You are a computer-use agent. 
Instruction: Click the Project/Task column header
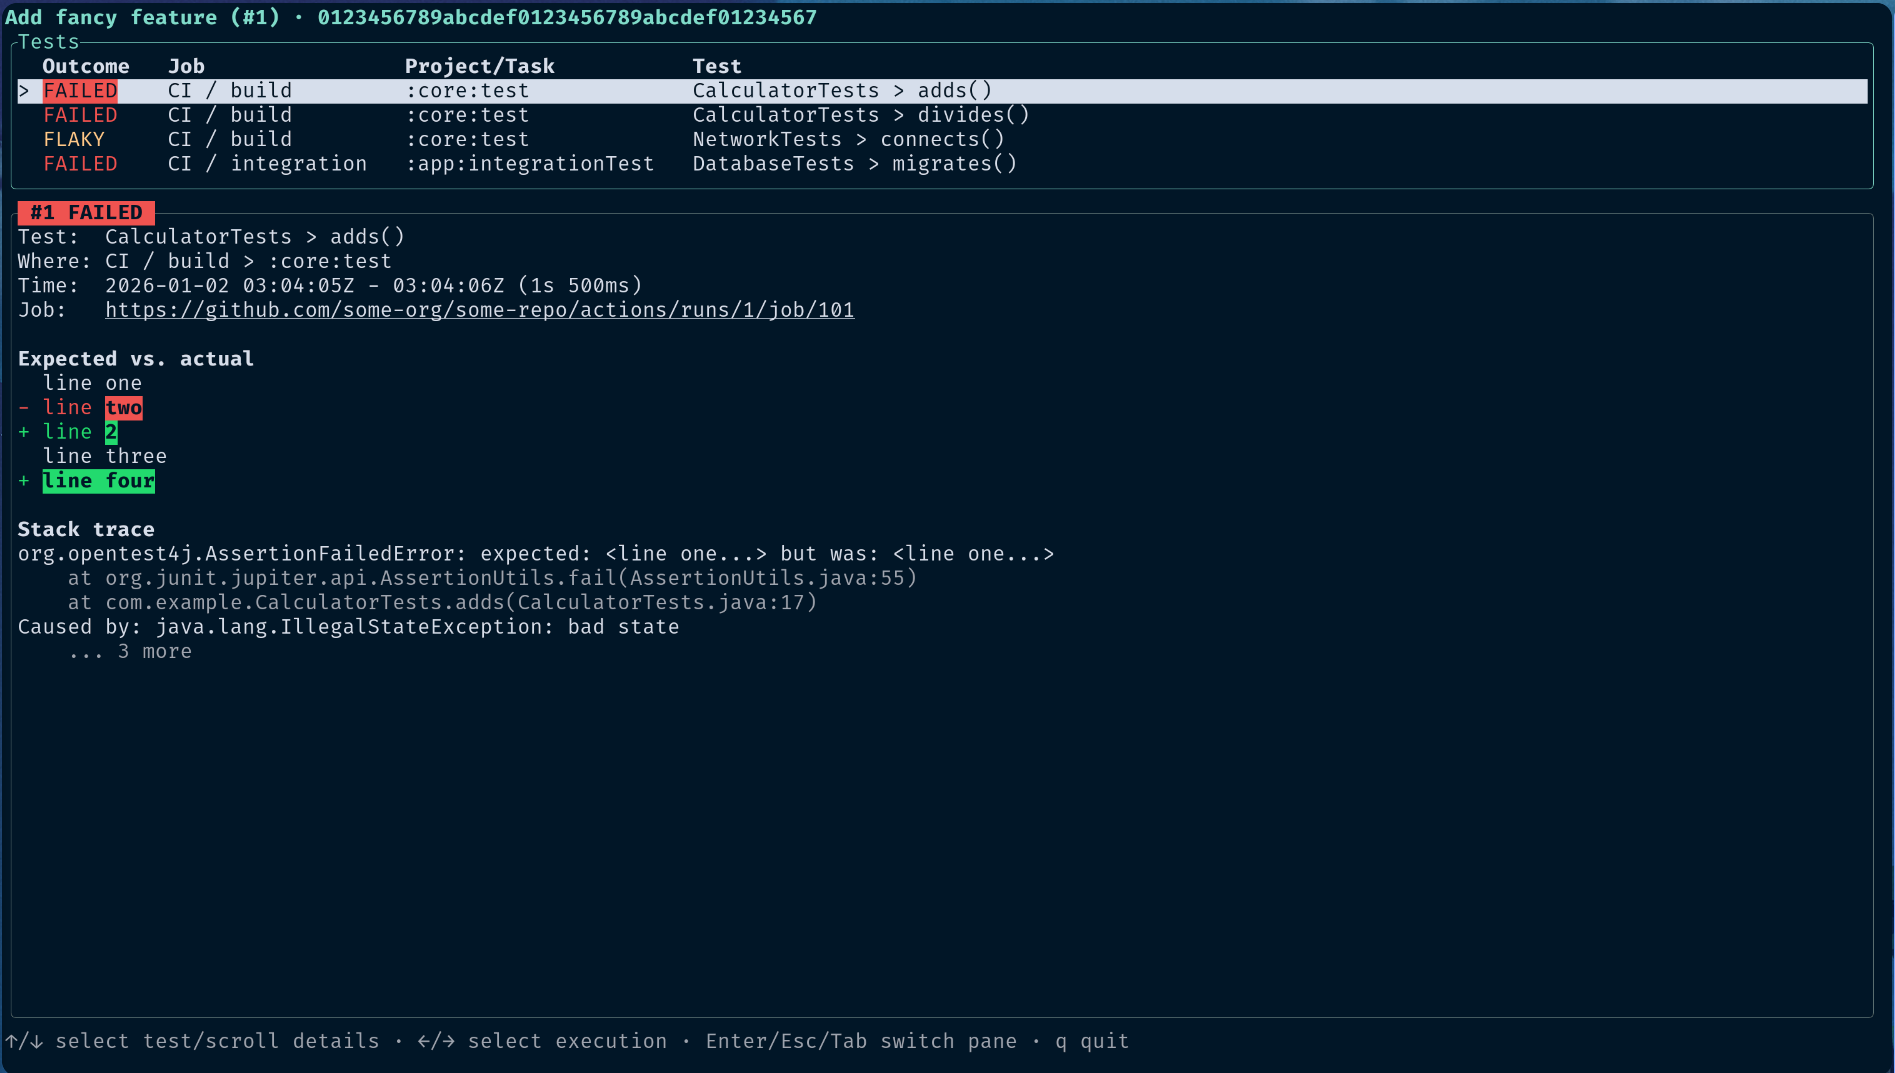(480, 66)
